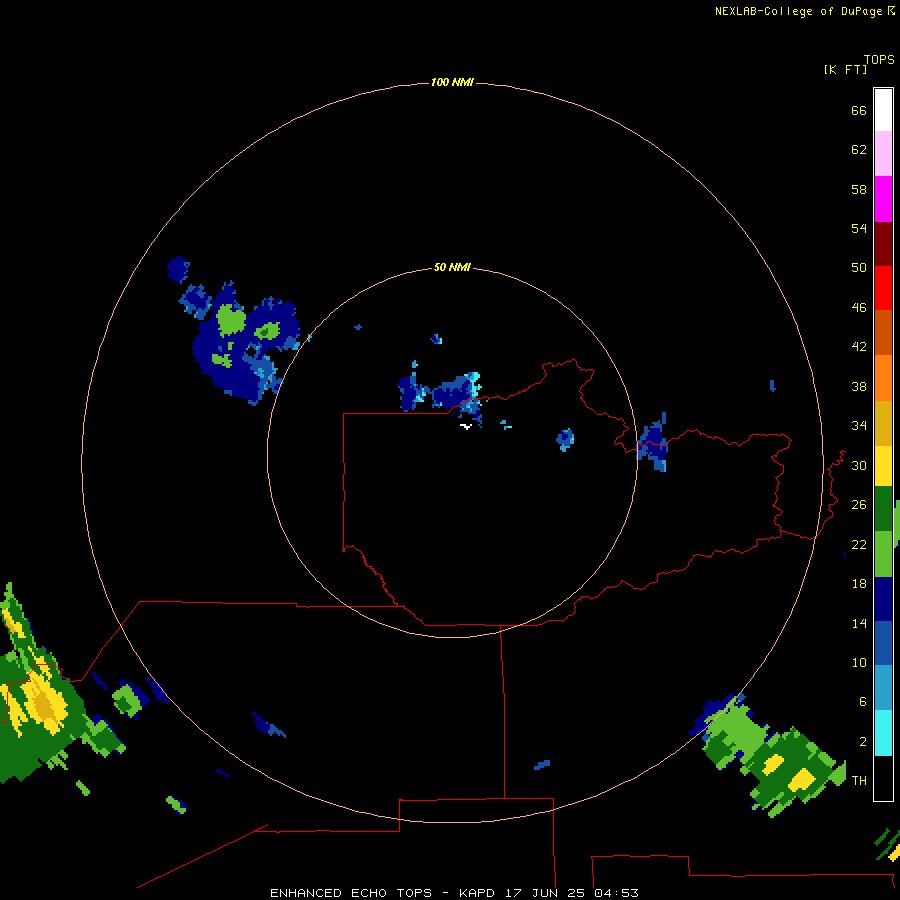This screenshot has width=900, height=900.
Task: Click the "26" legend value
Action: tap(859, 505)
